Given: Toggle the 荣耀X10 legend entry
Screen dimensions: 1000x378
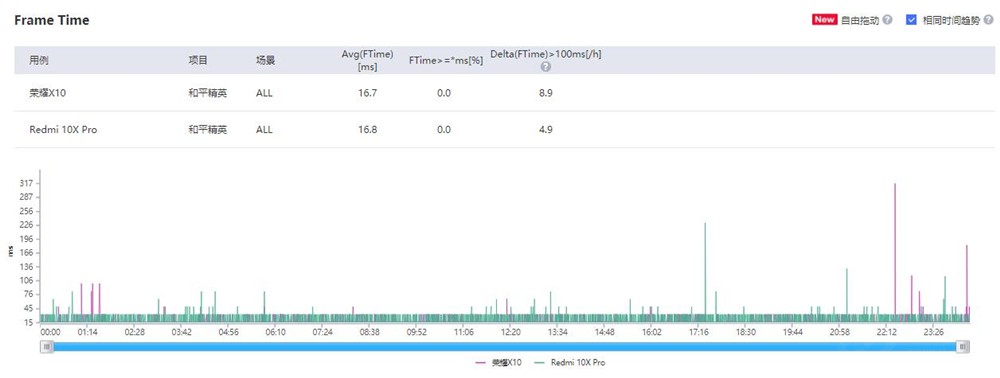Looking at the screenshot, I should [x=499, y=363].
